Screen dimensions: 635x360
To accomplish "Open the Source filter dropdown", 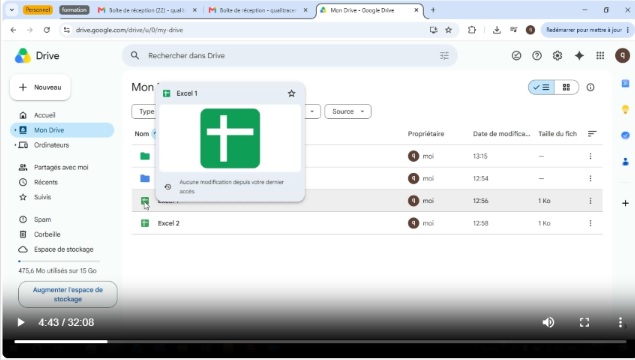I will (348, 112).
